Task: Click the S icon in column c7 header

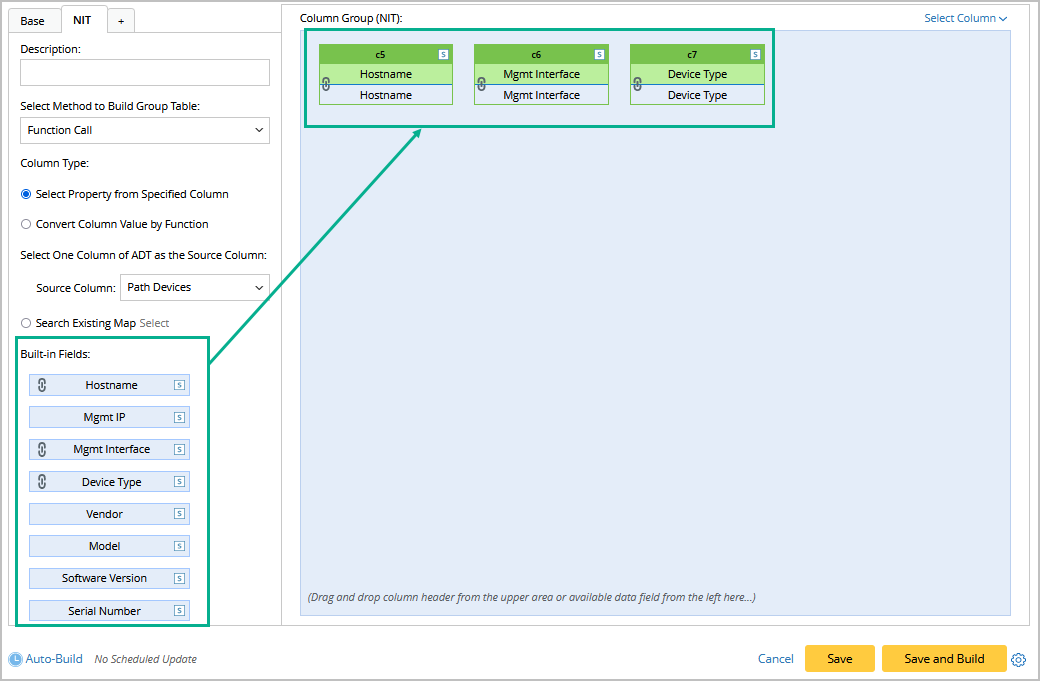Action: pos(755,54)
